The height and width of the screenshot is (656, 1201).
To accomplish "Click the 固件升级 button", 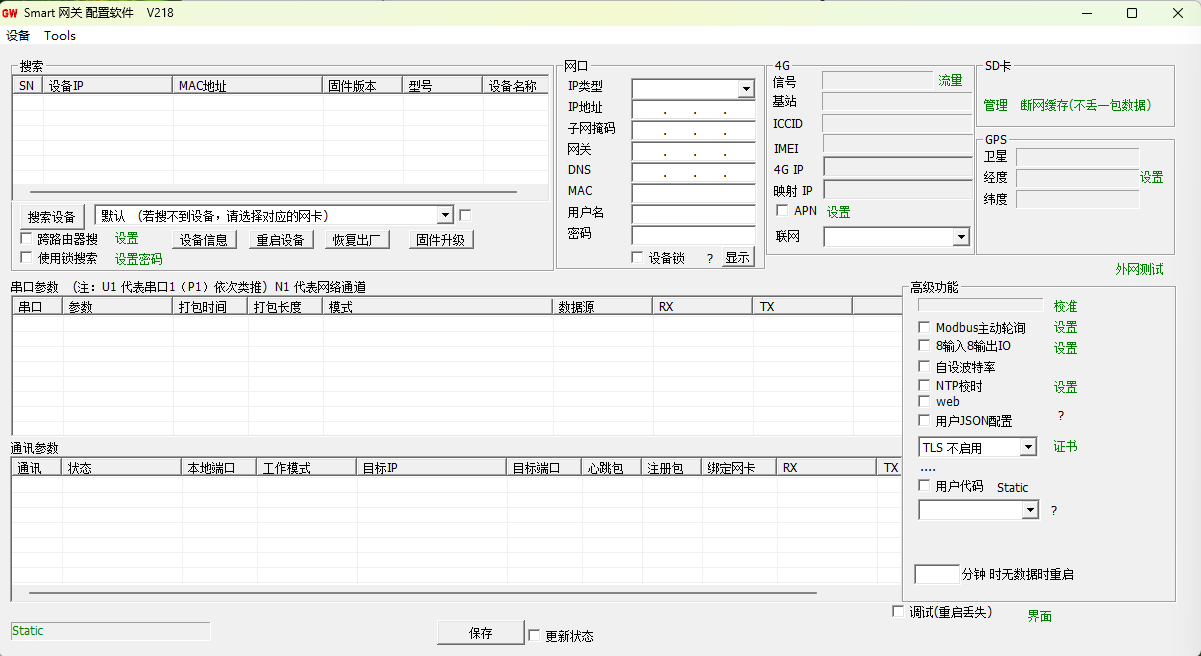I will [x=441, y=240].
